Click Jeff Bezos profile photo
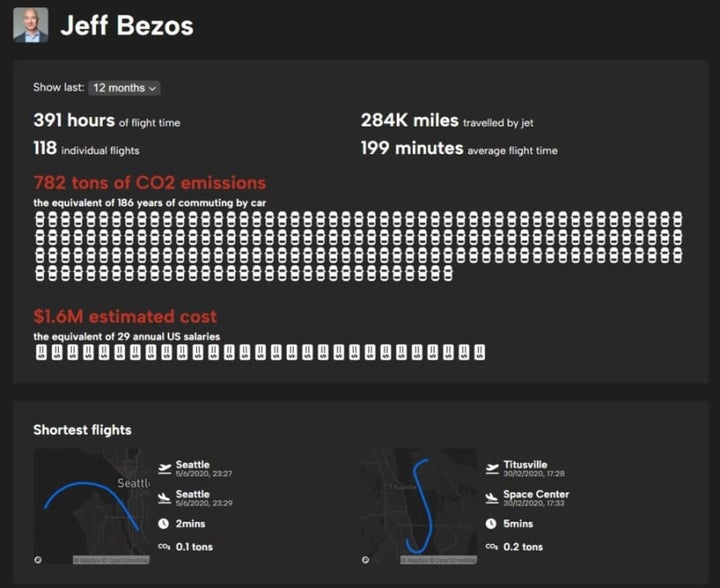720x588 pixels. pyautogui.click(x=30, y=25)
